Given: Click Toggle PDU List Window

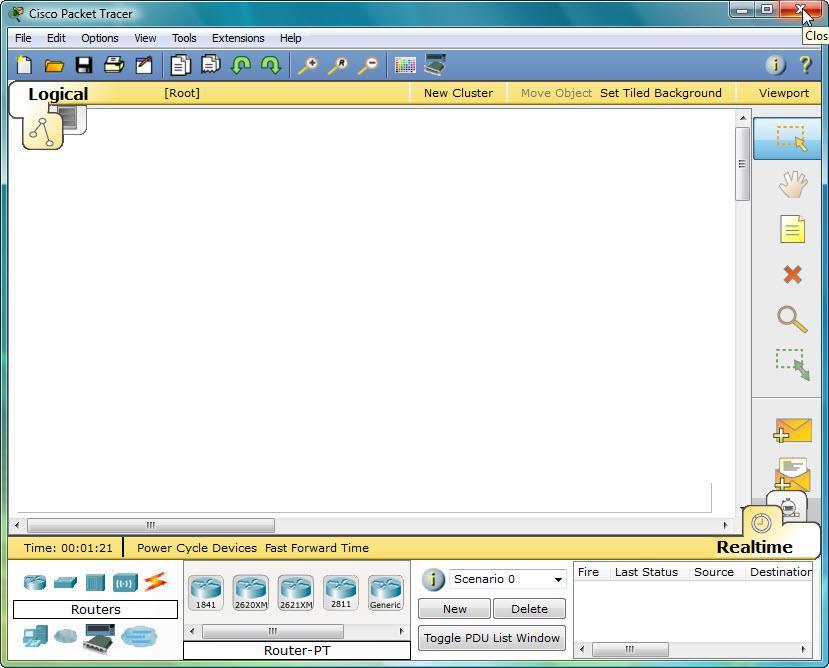Looking at the screenshot, I should click(492, 638).
